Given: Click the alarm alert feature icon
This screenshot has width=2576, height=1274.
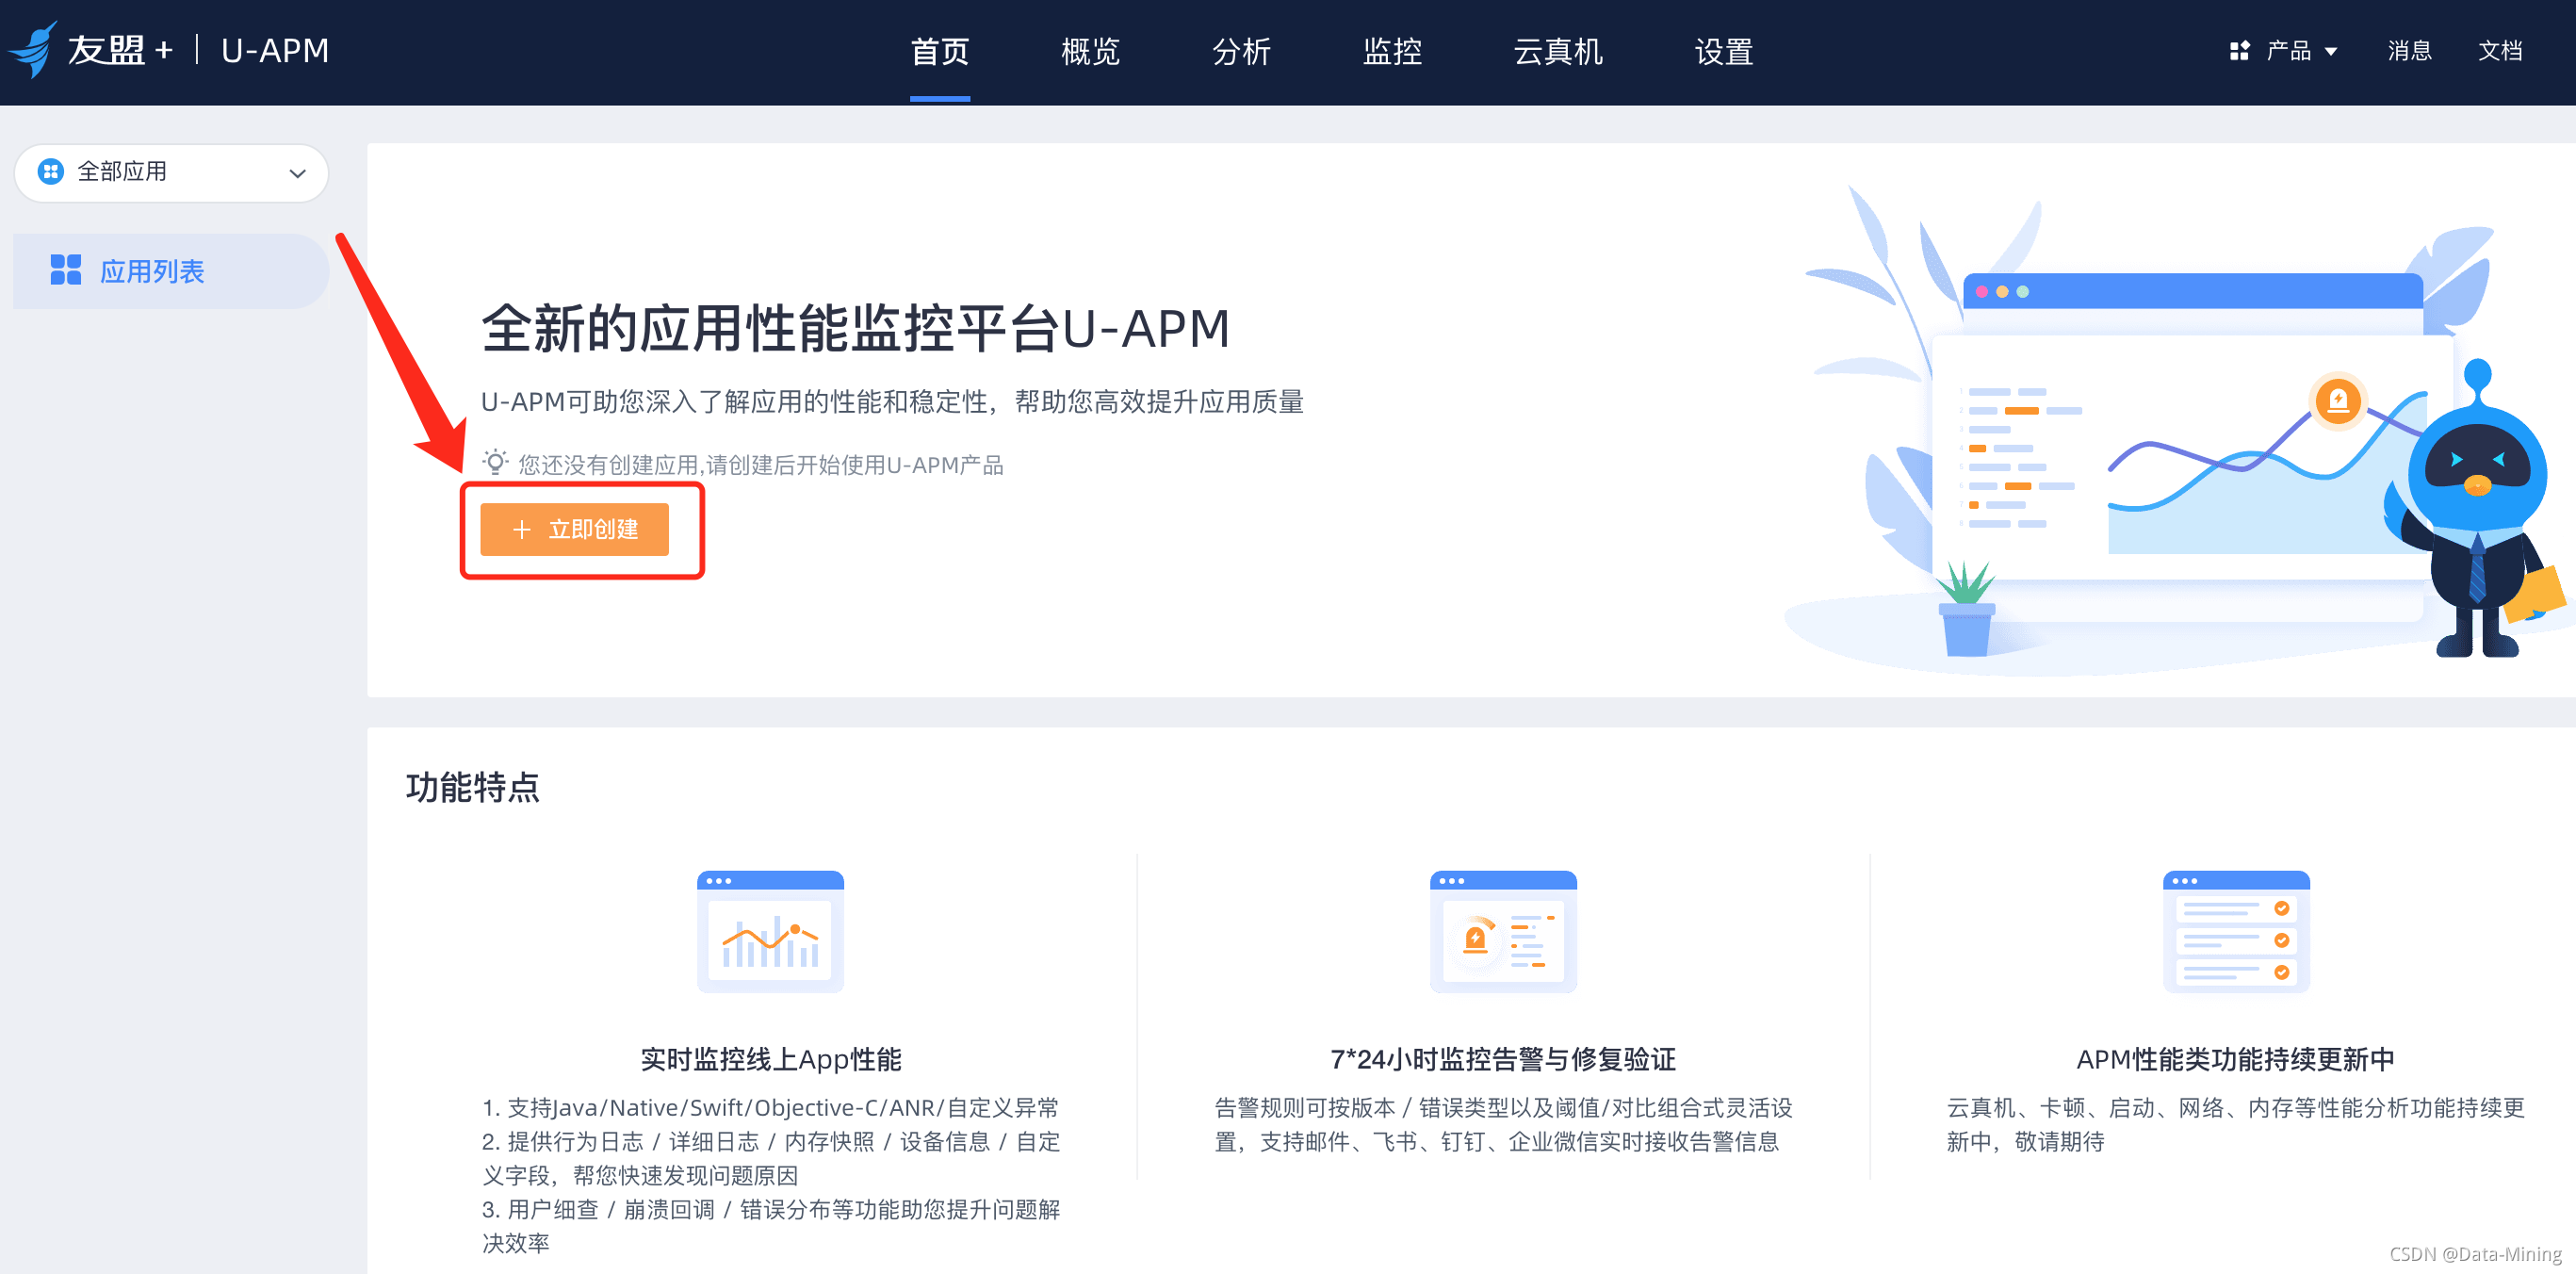Looking at the screenshot, I should point(1502,932).
